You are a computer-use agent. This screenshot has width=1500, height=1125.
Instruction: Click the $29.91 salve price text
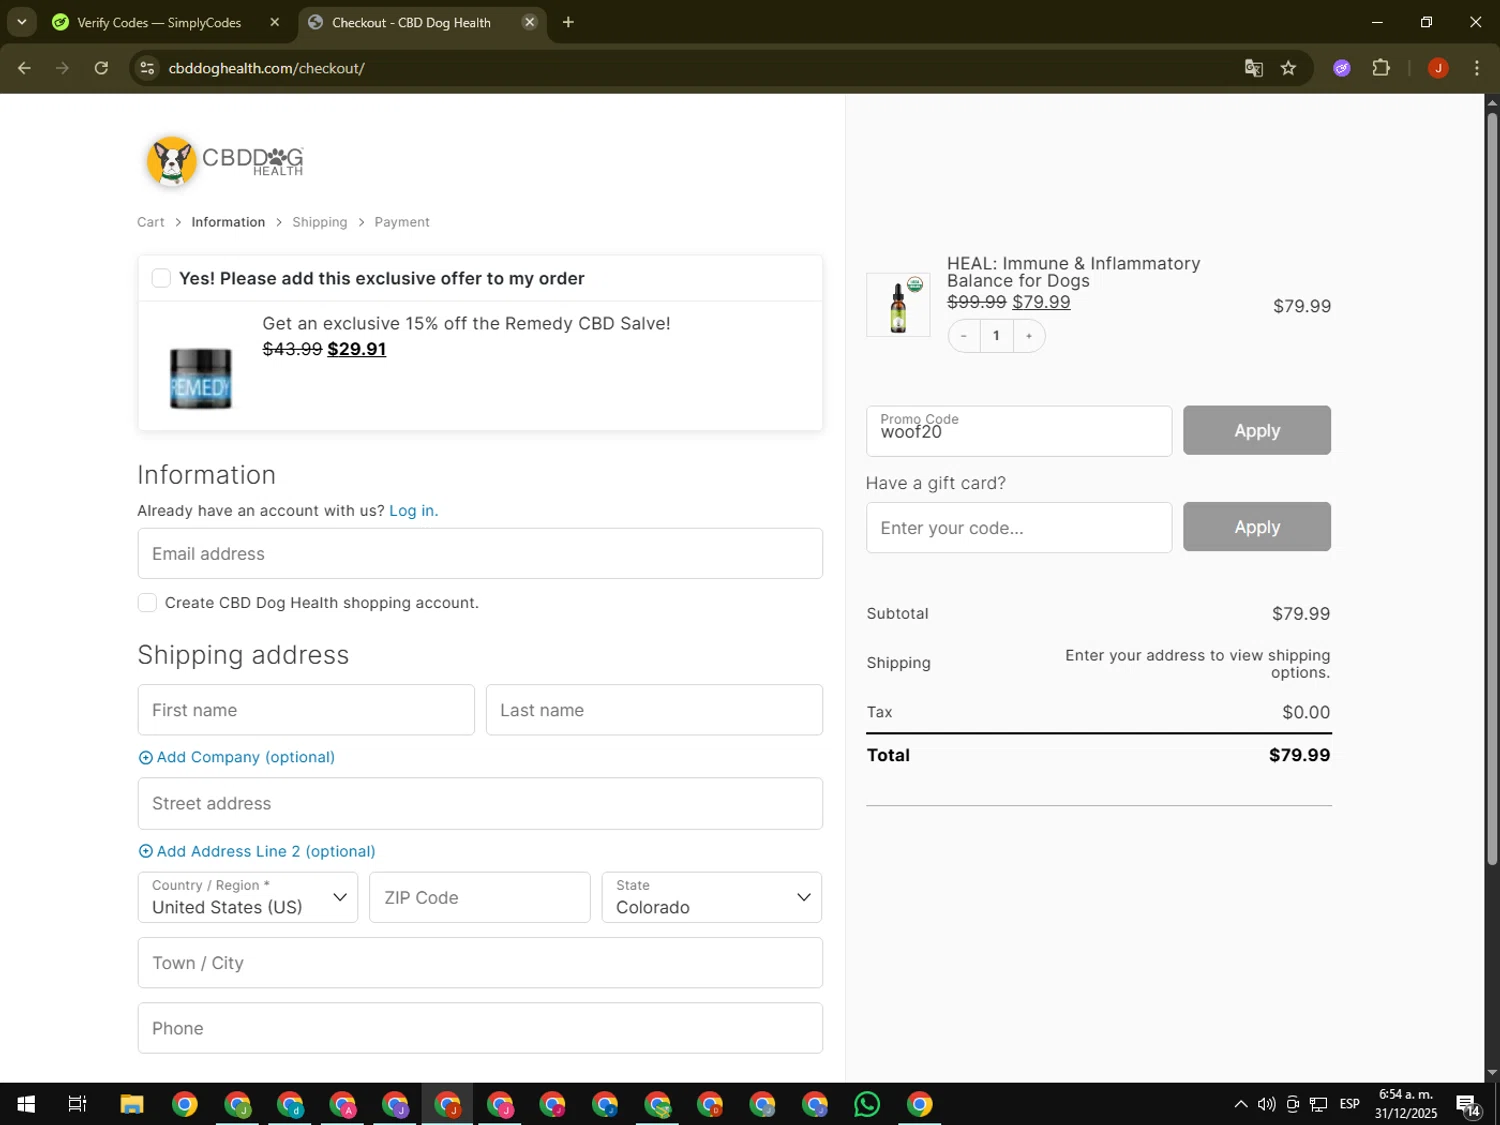coord(357,349)
